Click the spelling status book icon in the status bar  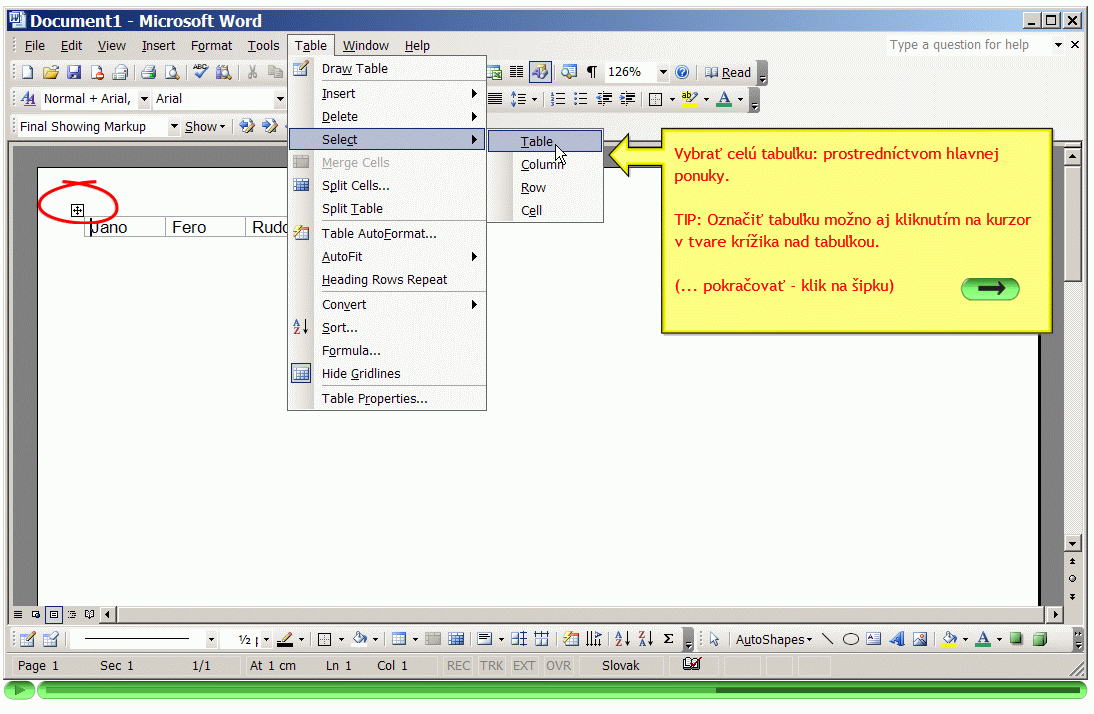coord(691,664)
